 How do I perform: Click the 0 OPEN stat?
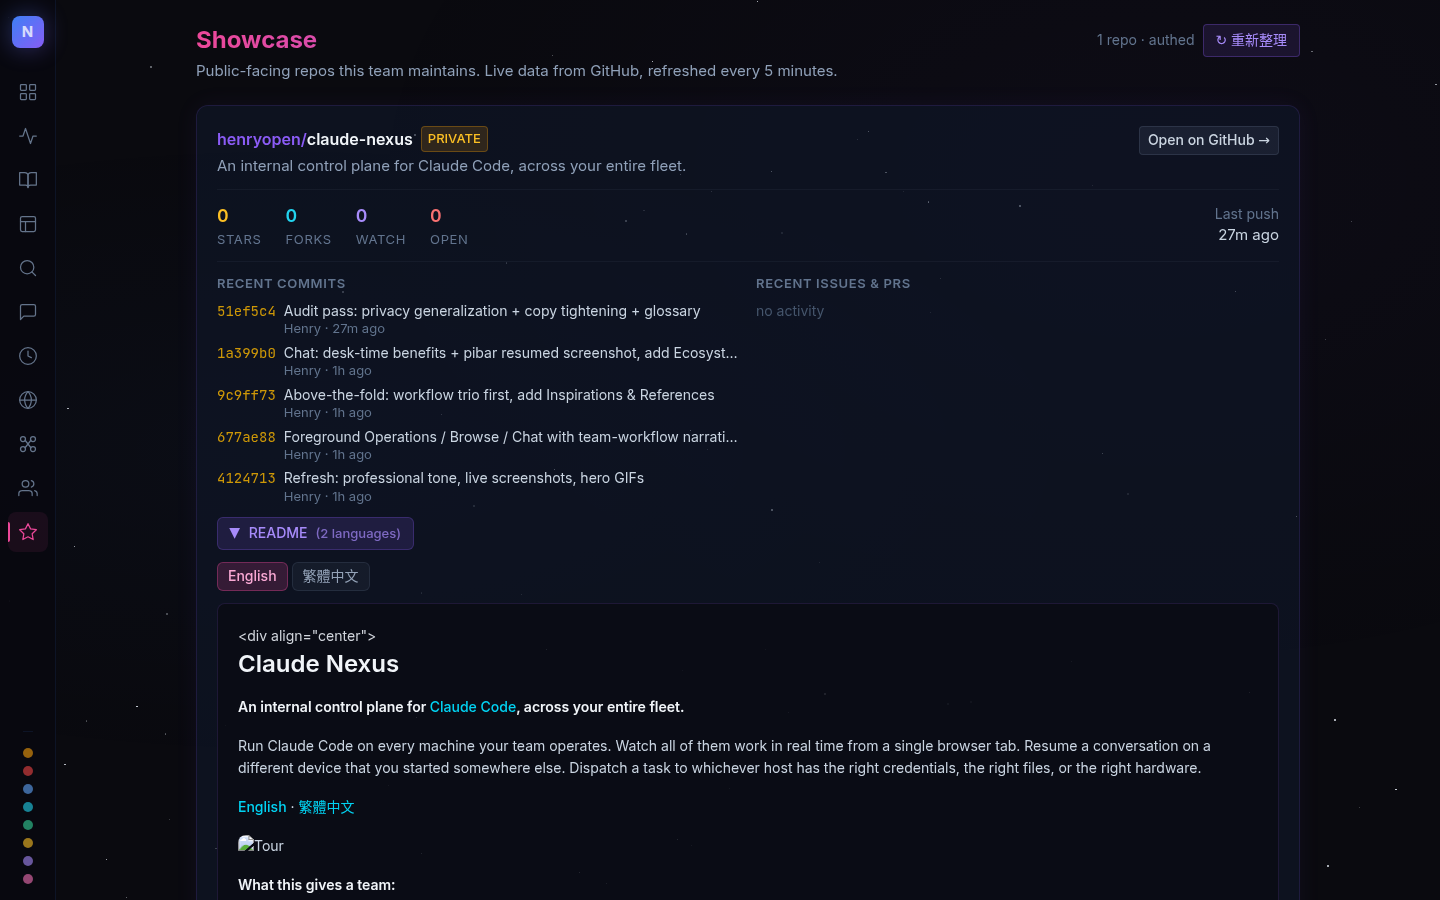(449, 226)
